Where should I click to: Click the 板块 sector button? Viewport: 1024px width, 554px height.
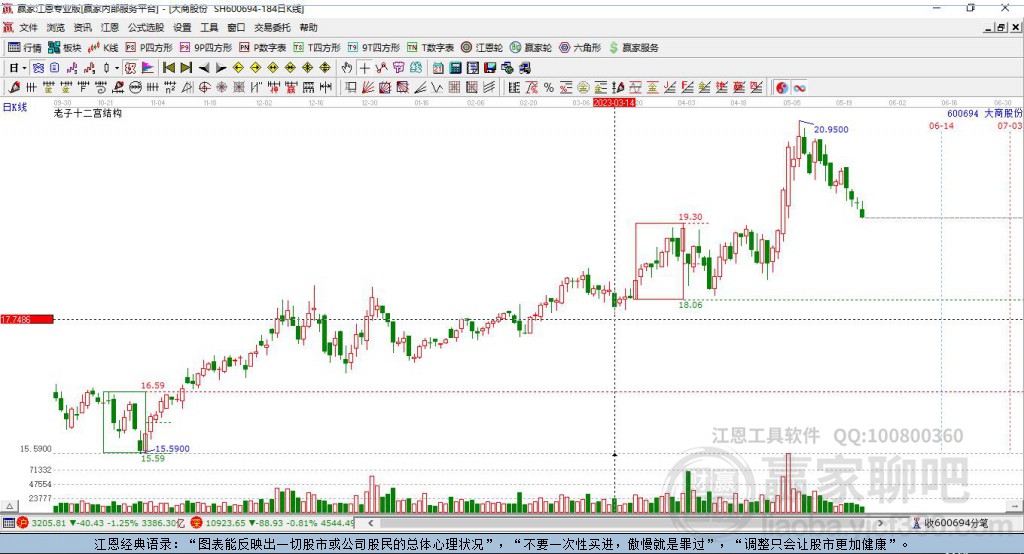coord(65,48)
